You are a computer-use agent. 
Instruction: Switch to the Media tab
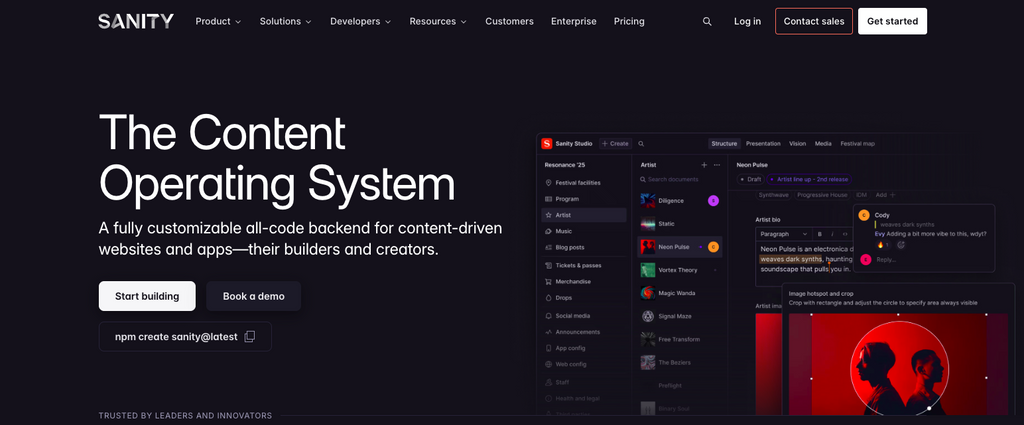click(x=823, y=144)
